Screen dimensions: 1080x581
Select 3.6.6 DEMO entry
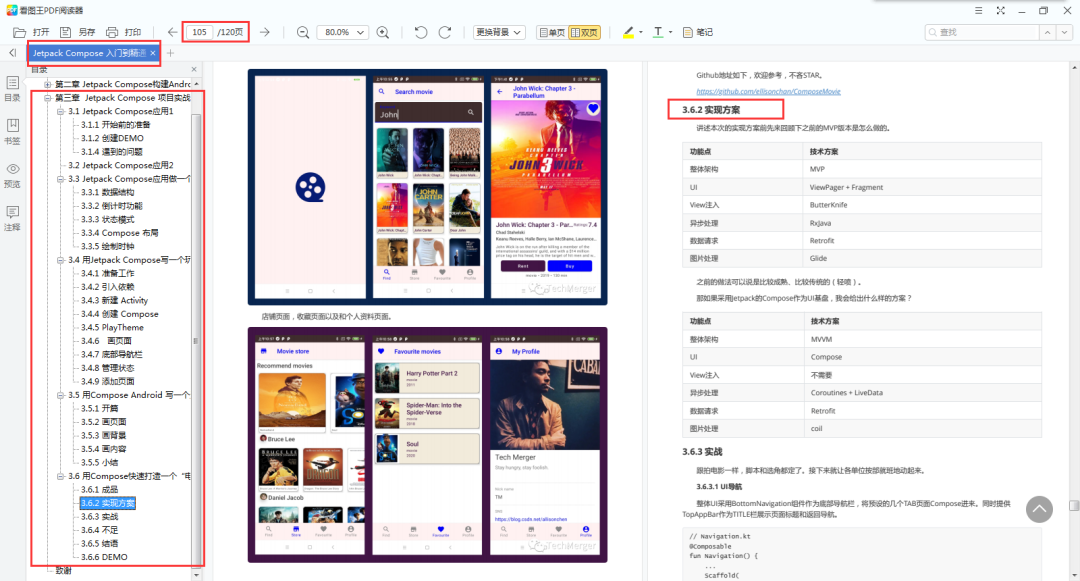(x=104, y=557)
